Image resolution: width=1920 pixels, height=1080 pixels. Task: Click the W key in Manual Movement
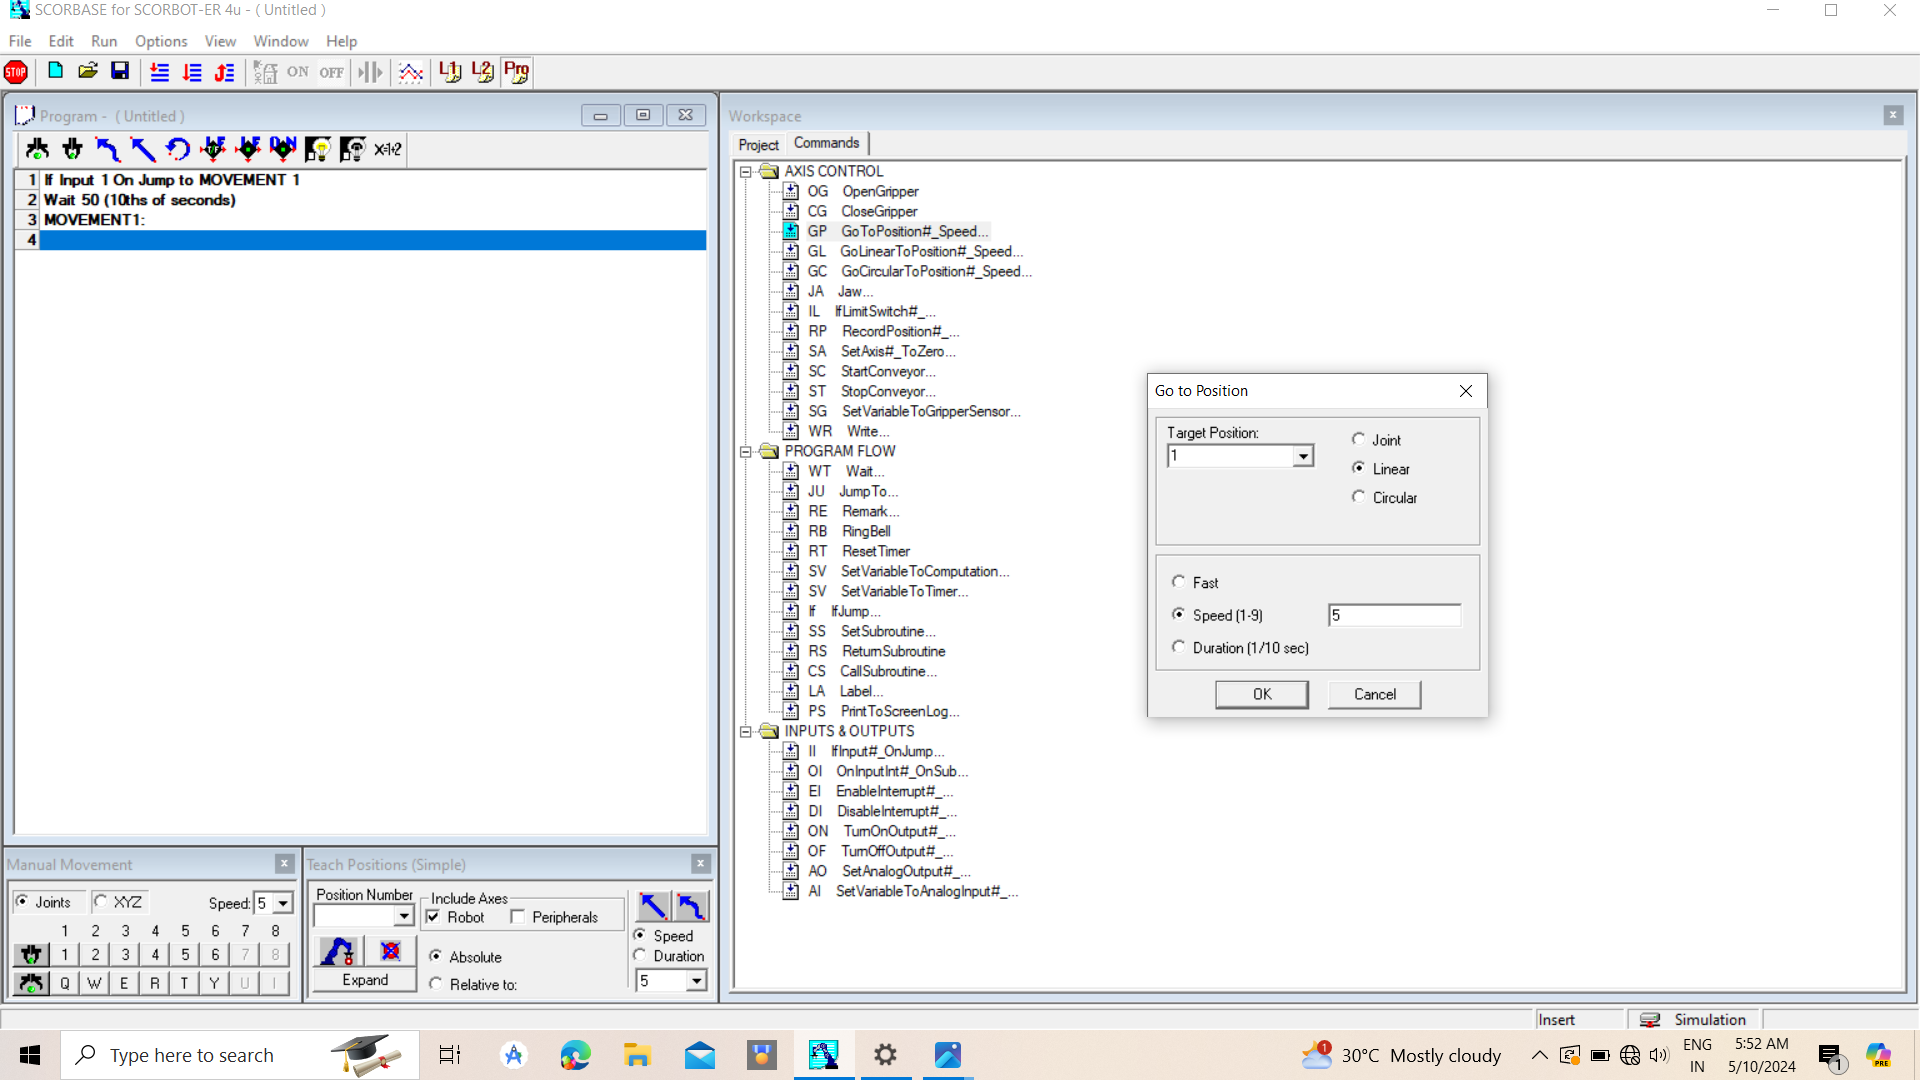[95, 983]
